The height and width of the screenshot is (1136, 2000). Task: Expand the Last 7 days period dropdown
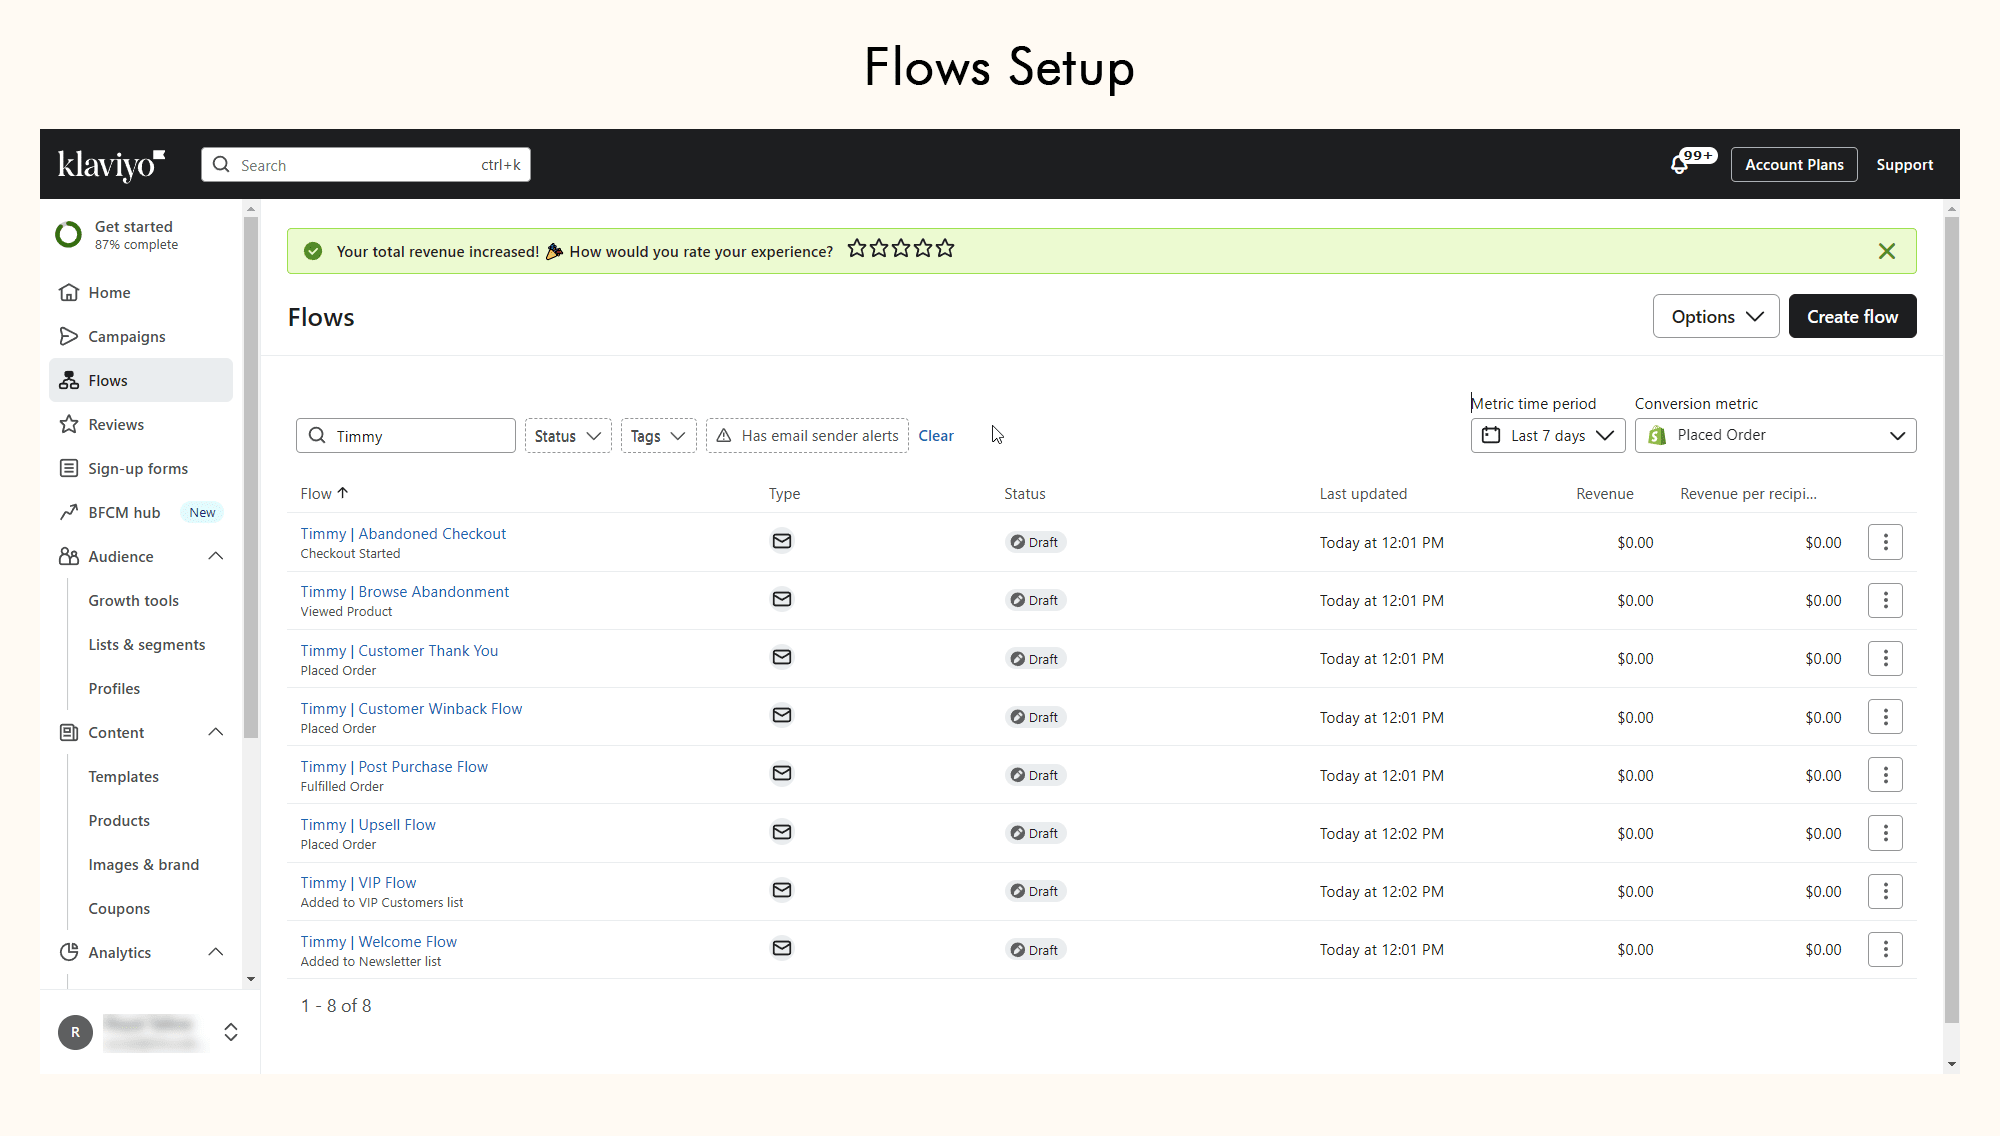tap(1547, 436)
